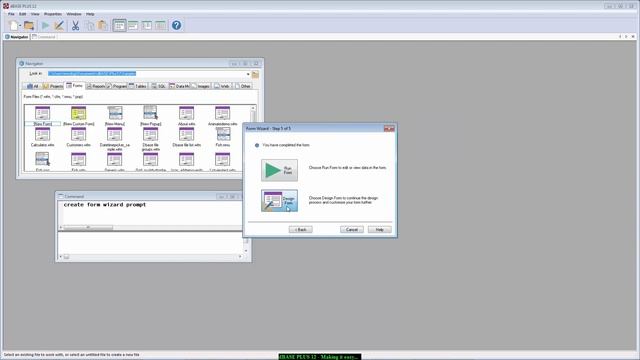Click the Command input pane horizontal scrollbar
Screen dimensions: 640x360
pos(150,227)
